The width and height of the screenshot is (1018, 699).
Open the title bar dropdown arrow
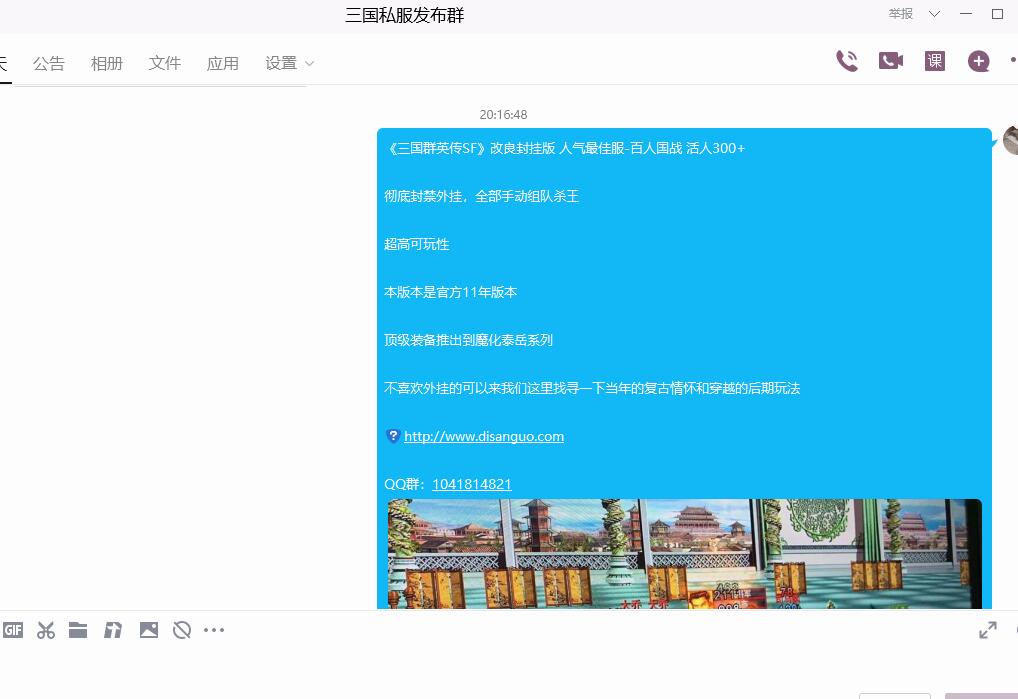coord(934,14)
